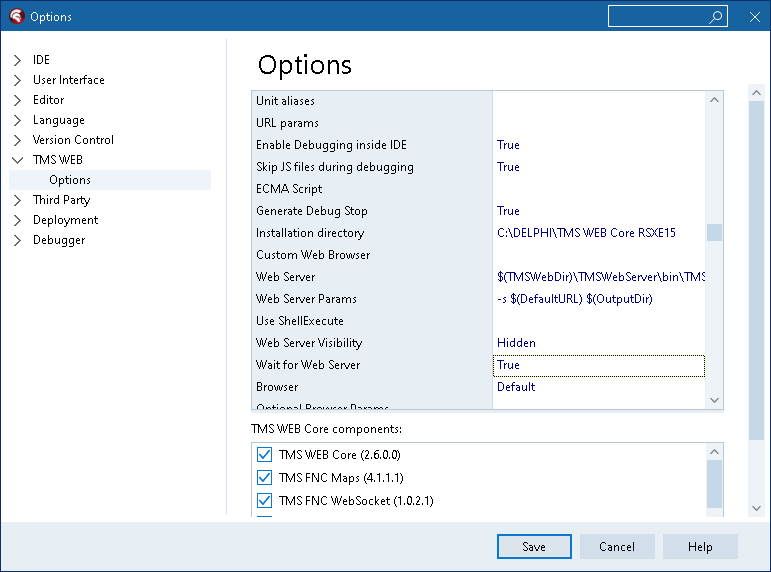Select the Editor category
The height and width of the screenshot is (572, 771).
48,100
